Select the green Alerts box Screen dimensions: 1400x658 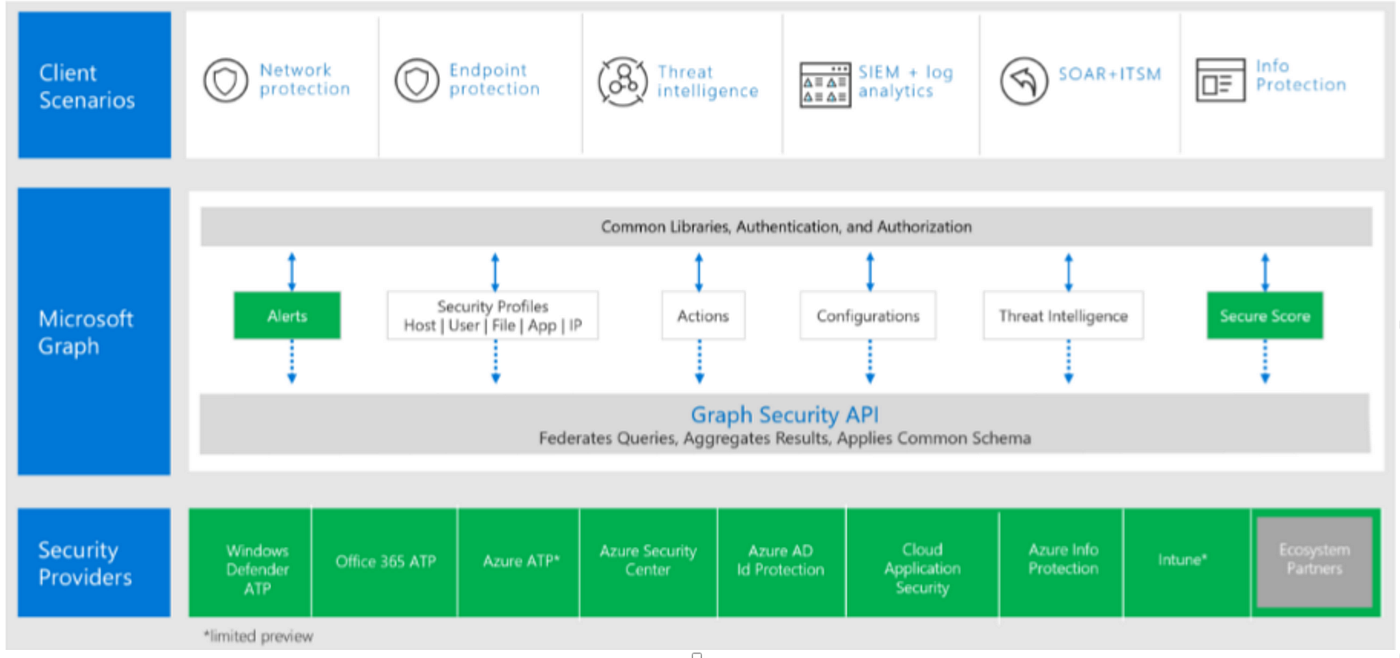(x=287, y=315)
